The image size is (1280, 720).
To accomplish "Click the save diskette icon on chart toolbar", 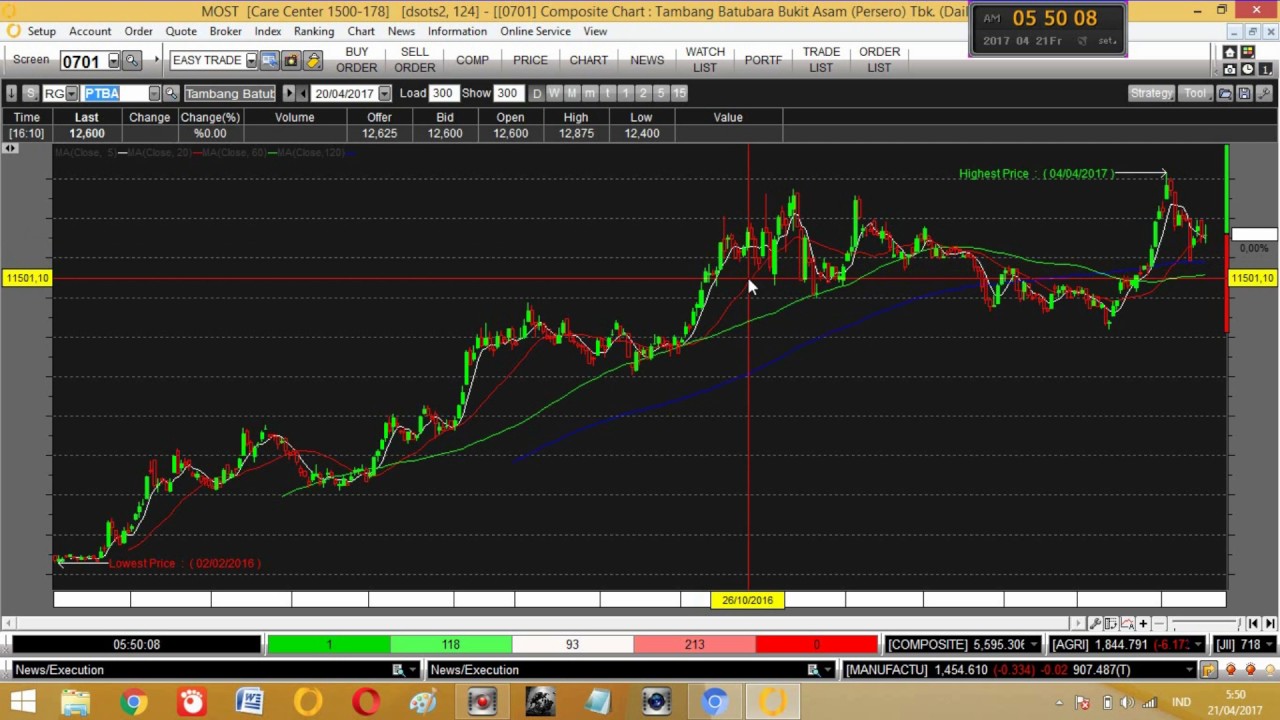I will point(1244,93).
